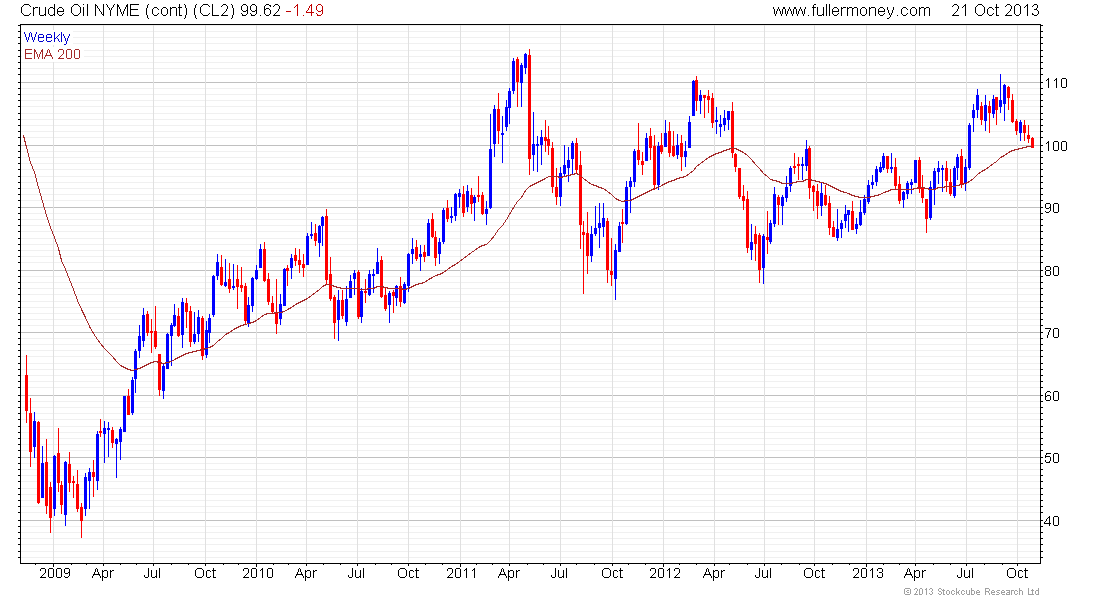Click the red price change -1.49

coord(304,11)
